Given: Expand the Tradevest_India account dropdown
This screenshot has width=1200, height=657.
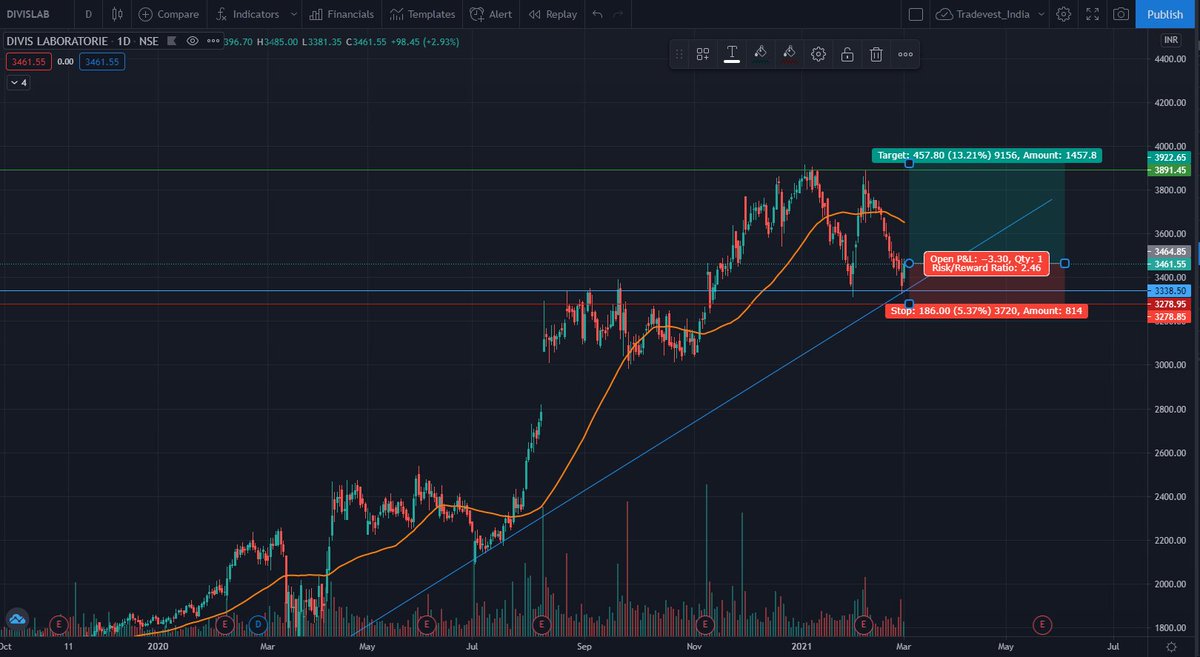Looking at the screenshot, I should 1040,14.
